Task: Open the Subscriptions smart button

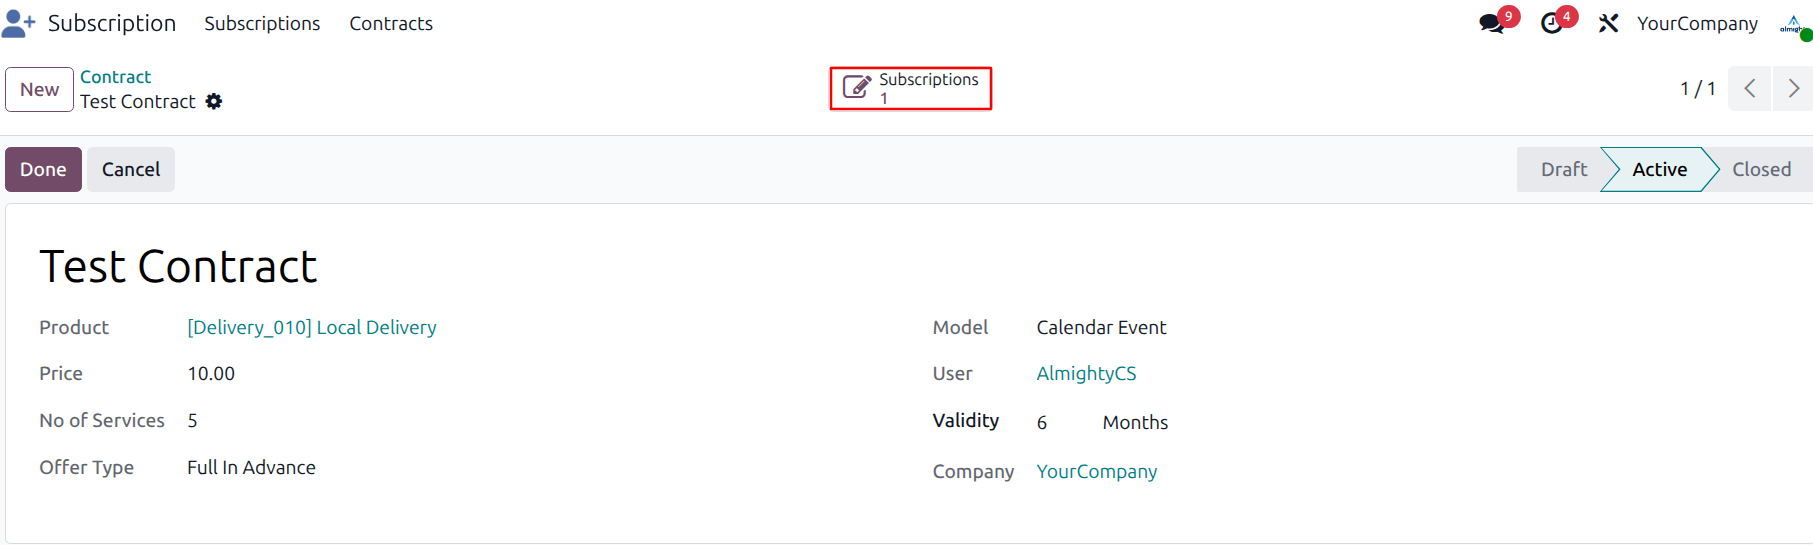Action: [910, 88]
